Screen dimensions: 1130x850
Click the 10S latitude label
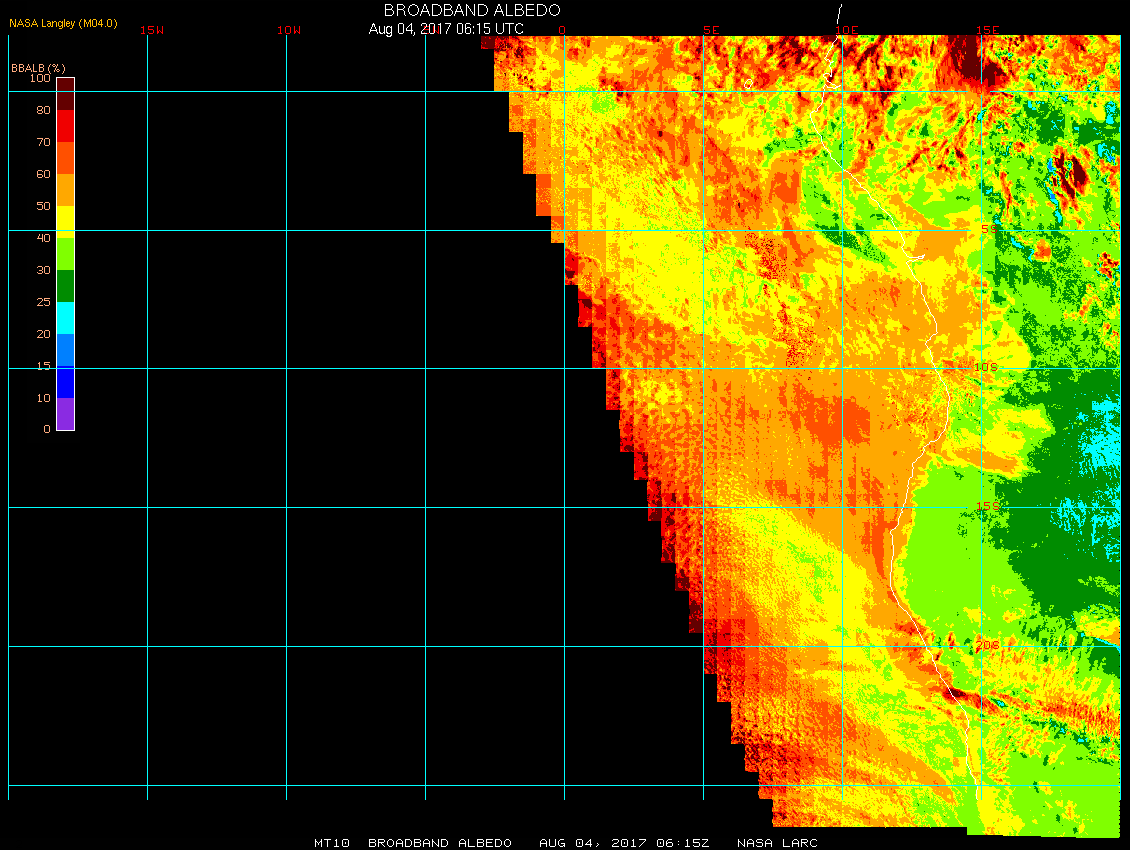click(986, 367)
